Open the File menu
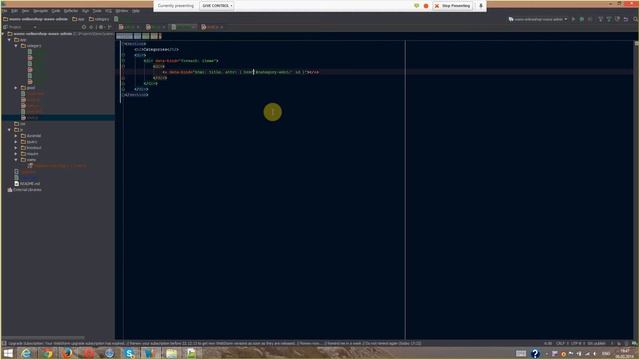 4,11
